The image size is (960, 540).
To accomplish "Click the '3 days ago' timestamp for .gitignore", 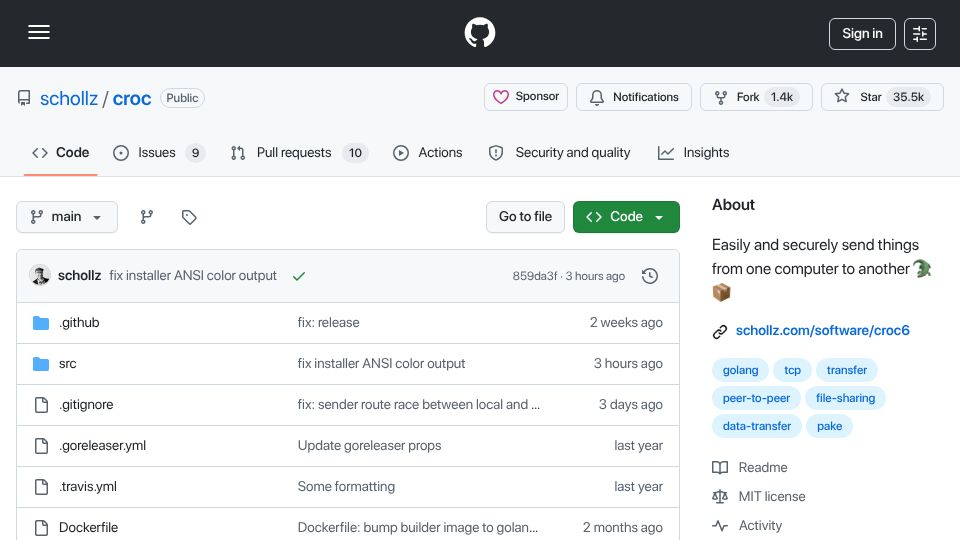I will 631,405.
